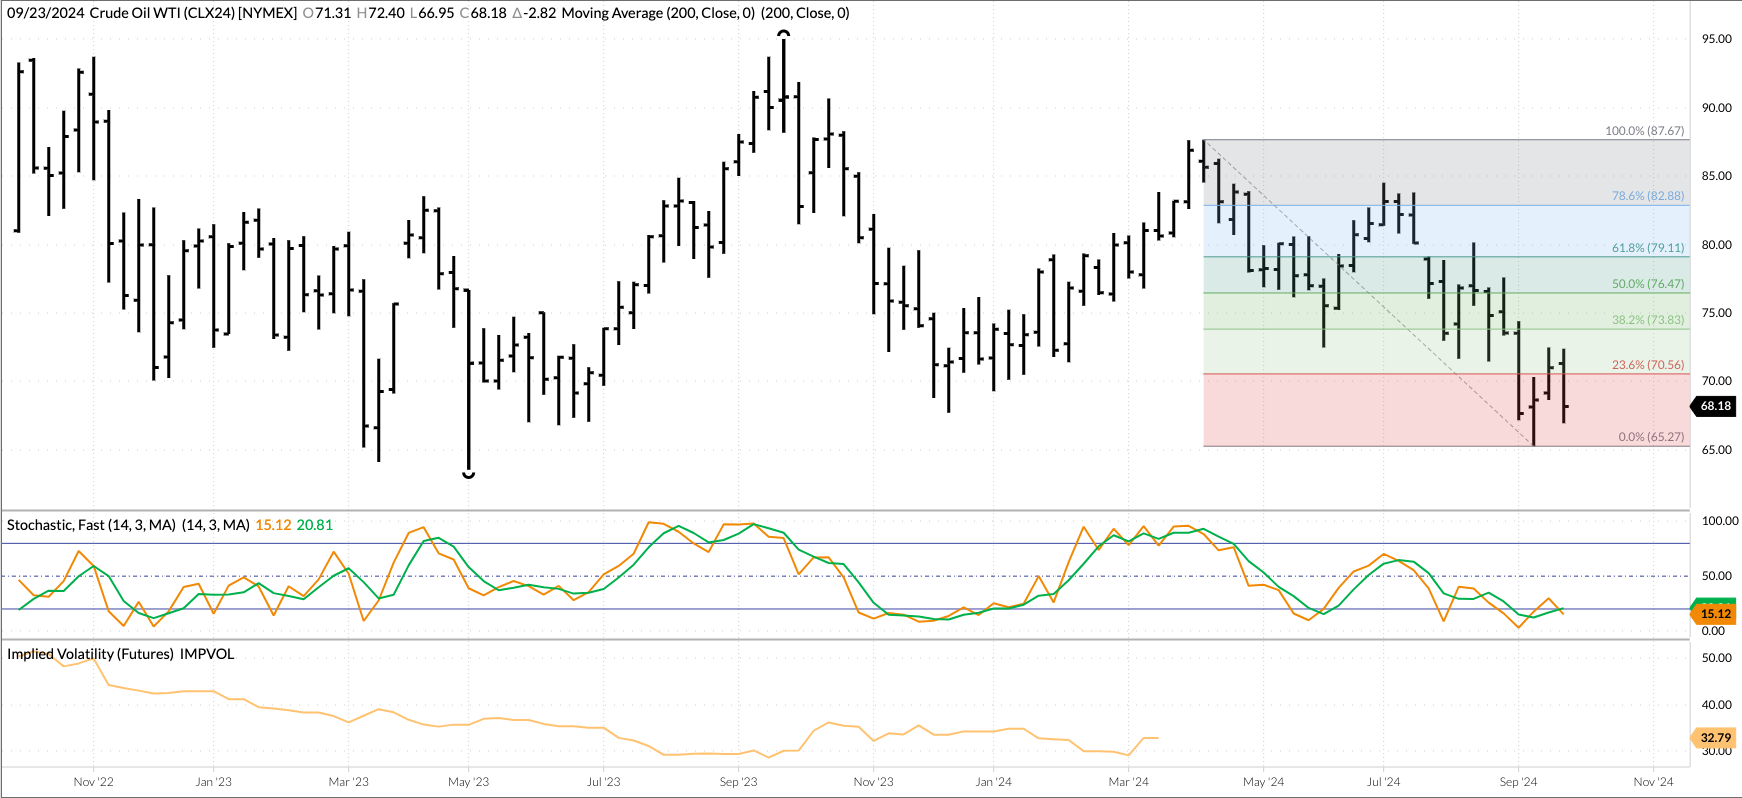The width and height of the screenshot is (1742, 798).
Task: Click the Sep '23 date on time axis
Action: tap(738, 782)
